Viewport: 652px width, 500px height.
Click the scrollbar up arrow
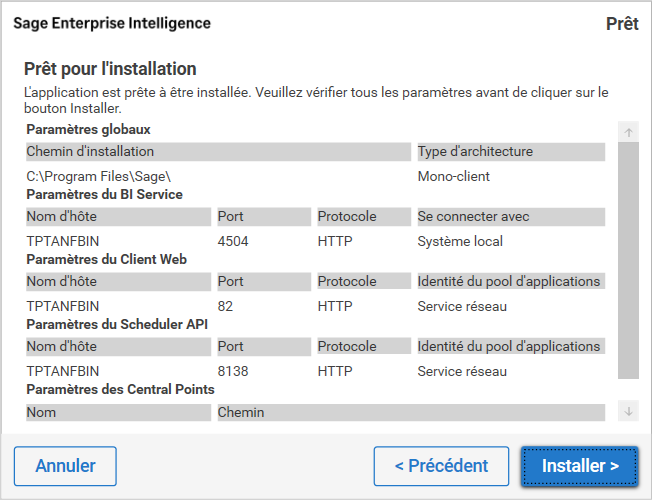tap(628, 132)
